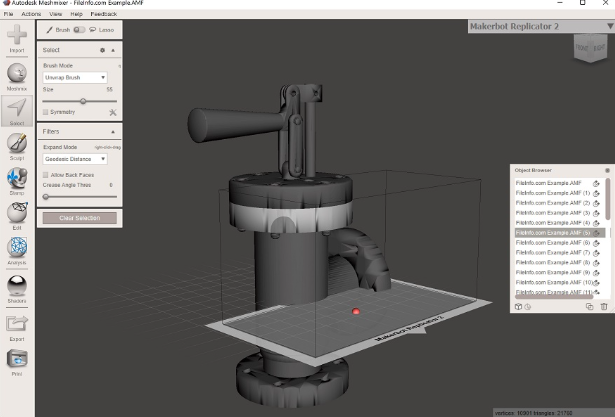Screen dimensions: 615x417
Task: Toggle visibility of FileInfo.com Example.AMF (9)
Action: 596,273
